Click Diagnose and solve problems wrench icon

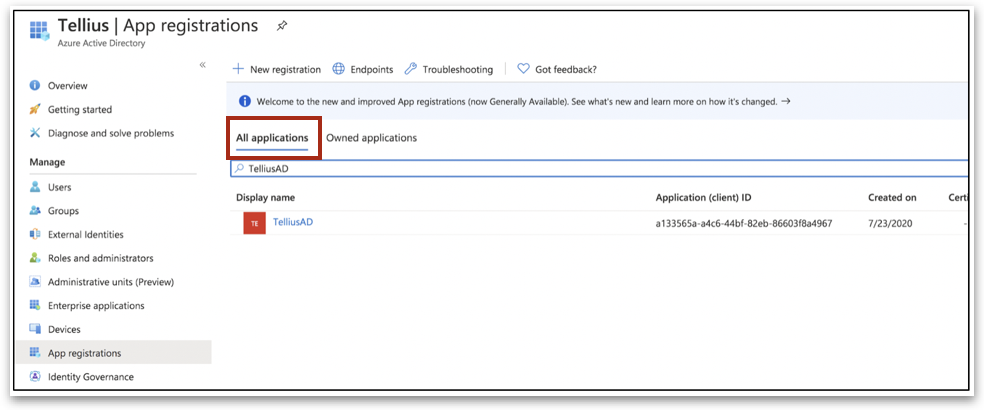(x=35, y=133)
